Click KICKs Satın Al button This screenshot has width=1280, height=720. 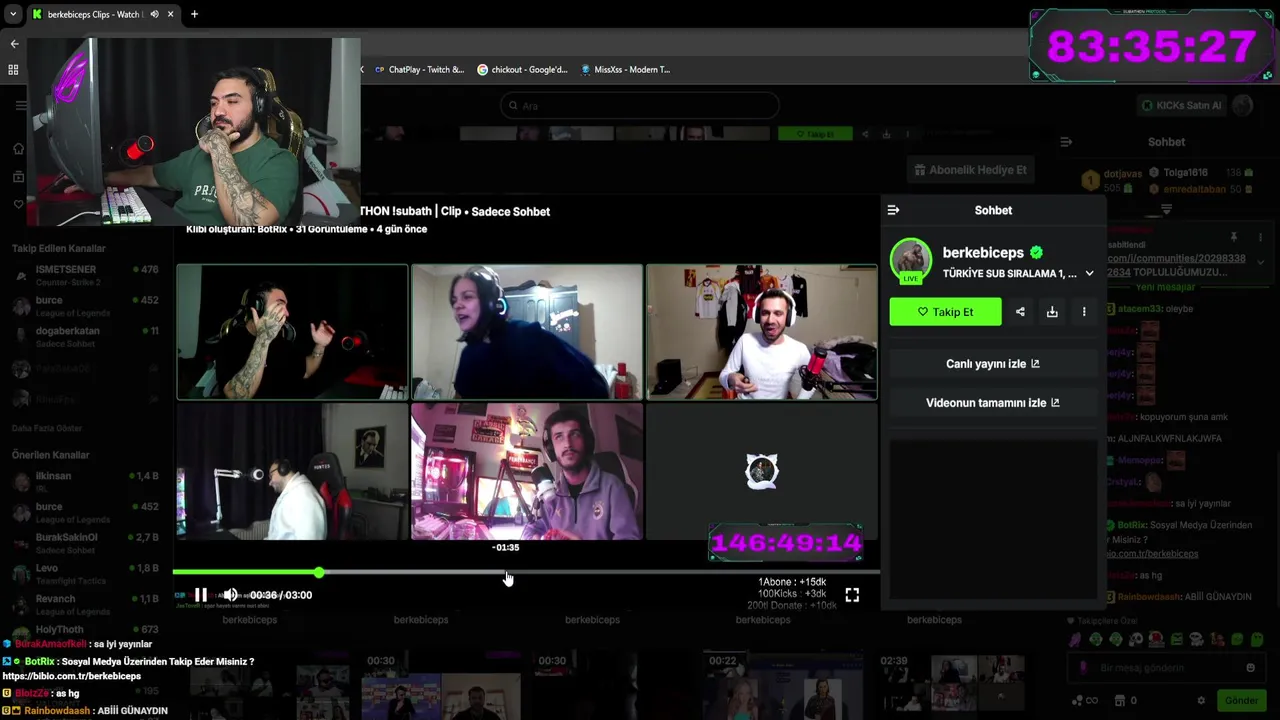pos(1182,105)
